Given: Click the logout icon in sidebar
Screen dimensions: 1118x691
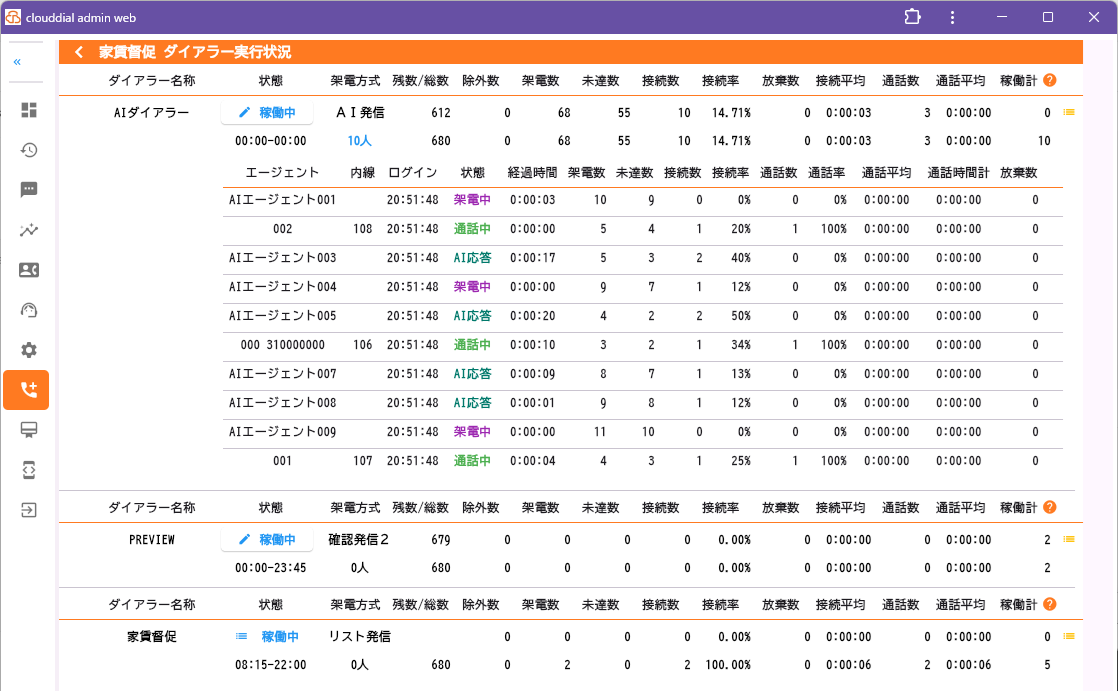Looking at the screenshot, I should 29,510.
